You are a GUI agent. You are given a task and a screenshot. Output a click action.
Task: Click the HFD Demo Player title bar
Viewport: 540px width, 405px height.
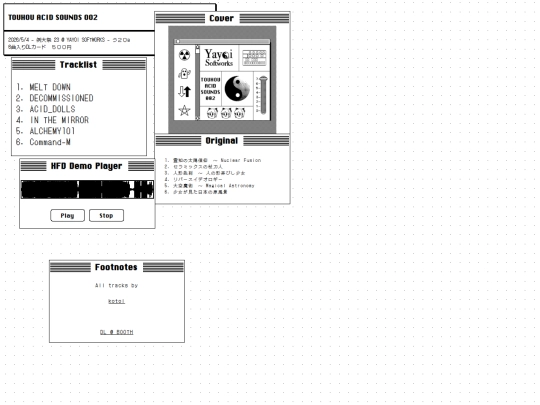(87, 166)
